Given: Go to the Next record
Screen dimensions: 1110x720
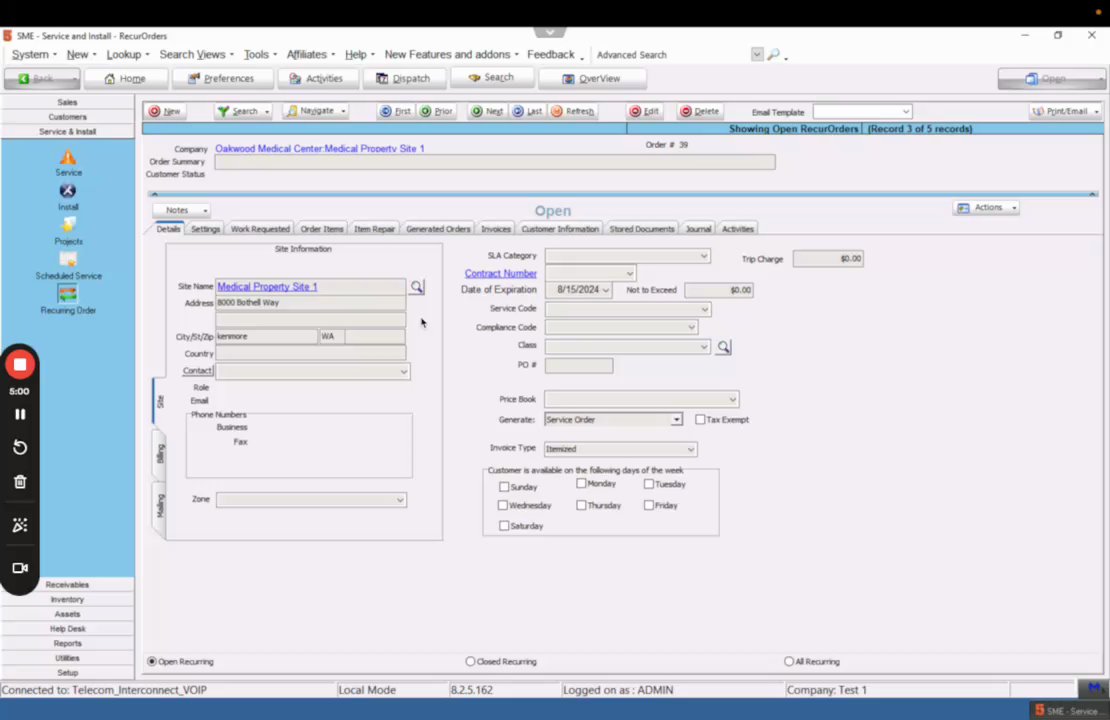Looking at the screenshot, I should tap(488, 111).
